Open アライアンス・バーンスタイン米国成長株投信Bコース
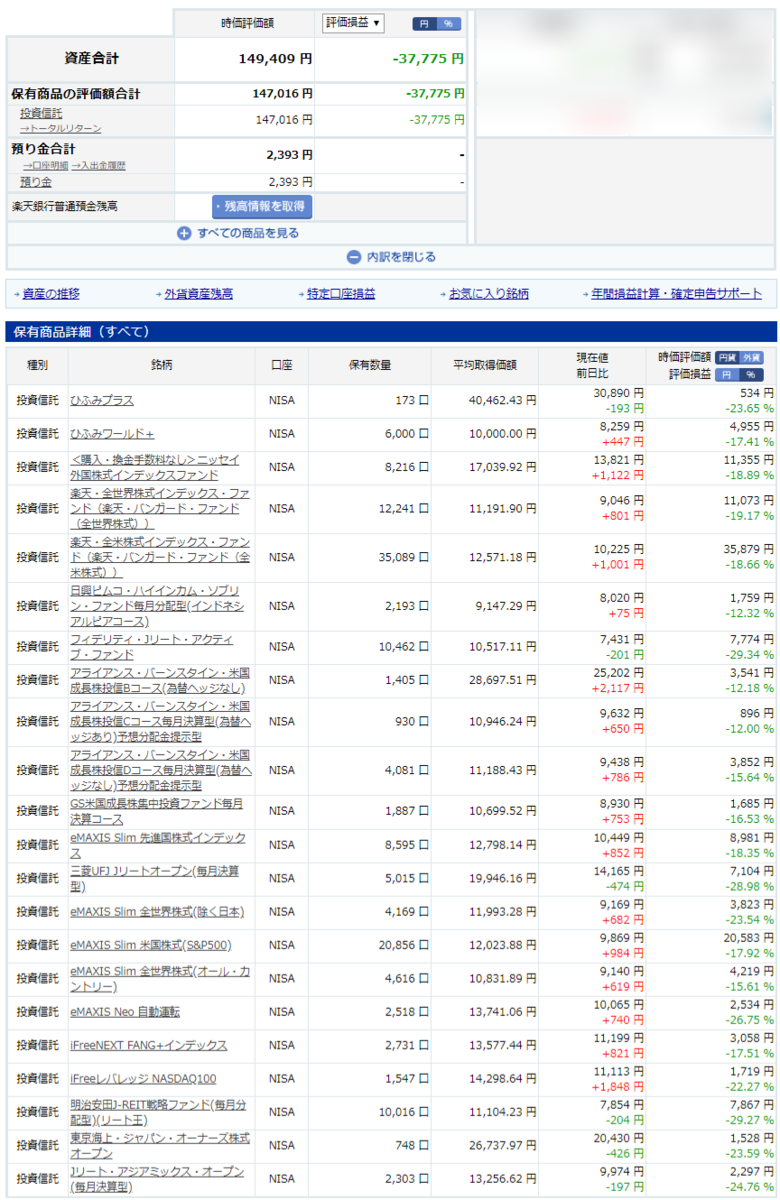The image size is (780, 1200). pyautogui.click(x=160, y=680)
